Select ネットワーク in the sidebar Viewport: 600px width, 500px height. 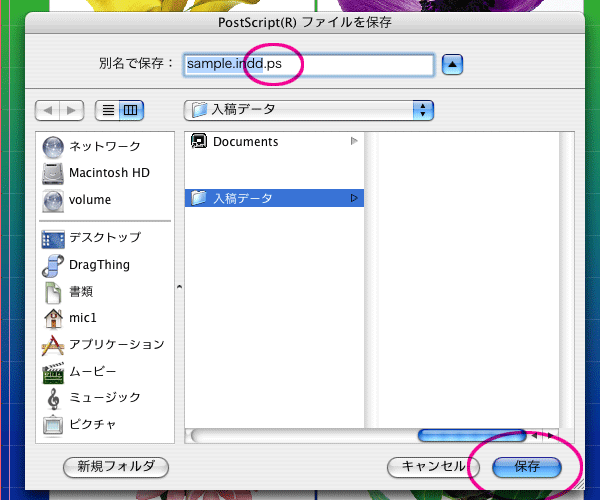point(104,147)
